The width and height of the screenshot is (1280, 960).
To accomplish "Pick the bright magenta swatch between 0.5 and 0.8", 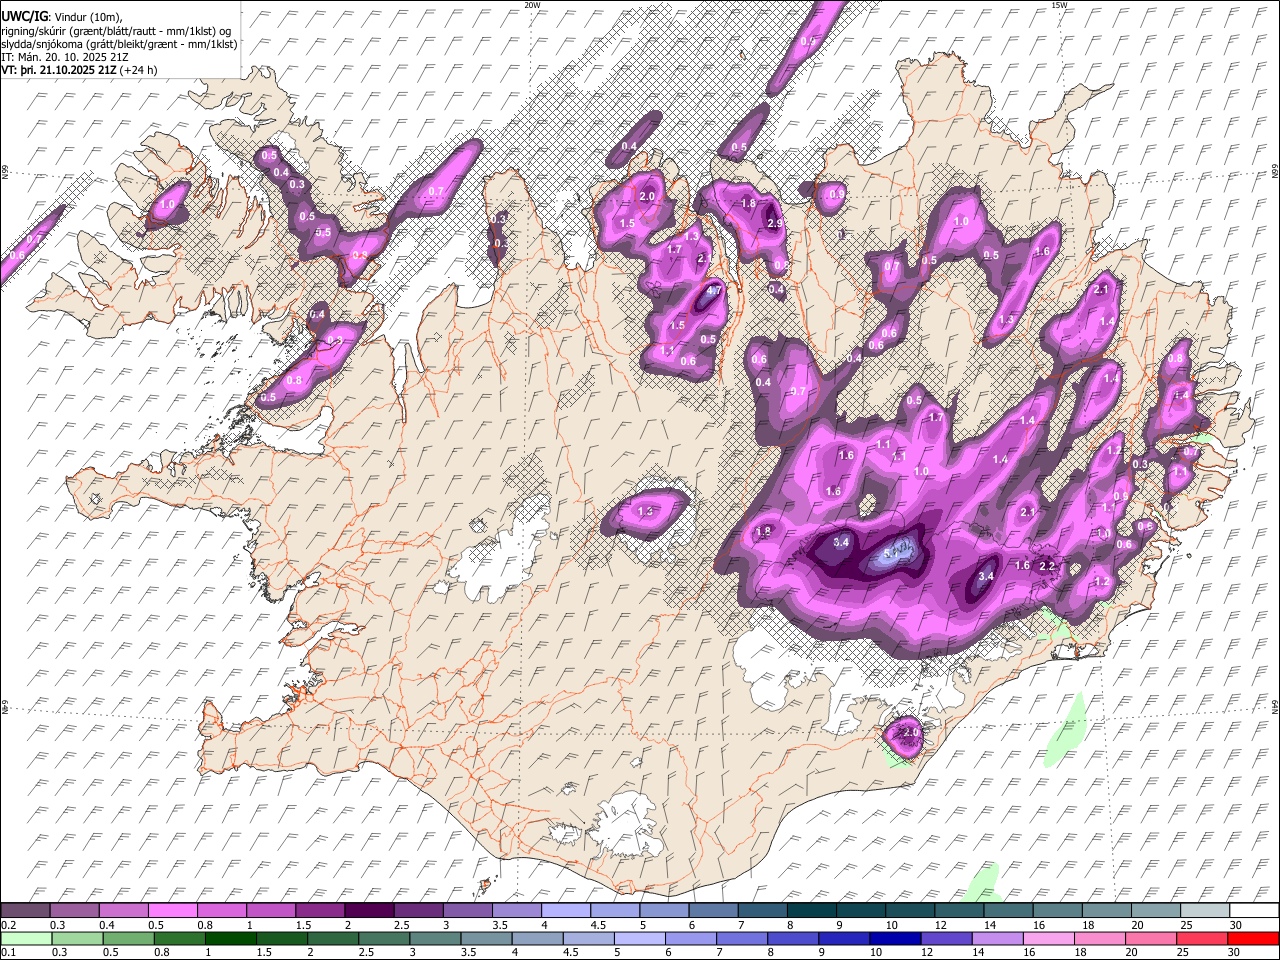I will click(173, 911).
